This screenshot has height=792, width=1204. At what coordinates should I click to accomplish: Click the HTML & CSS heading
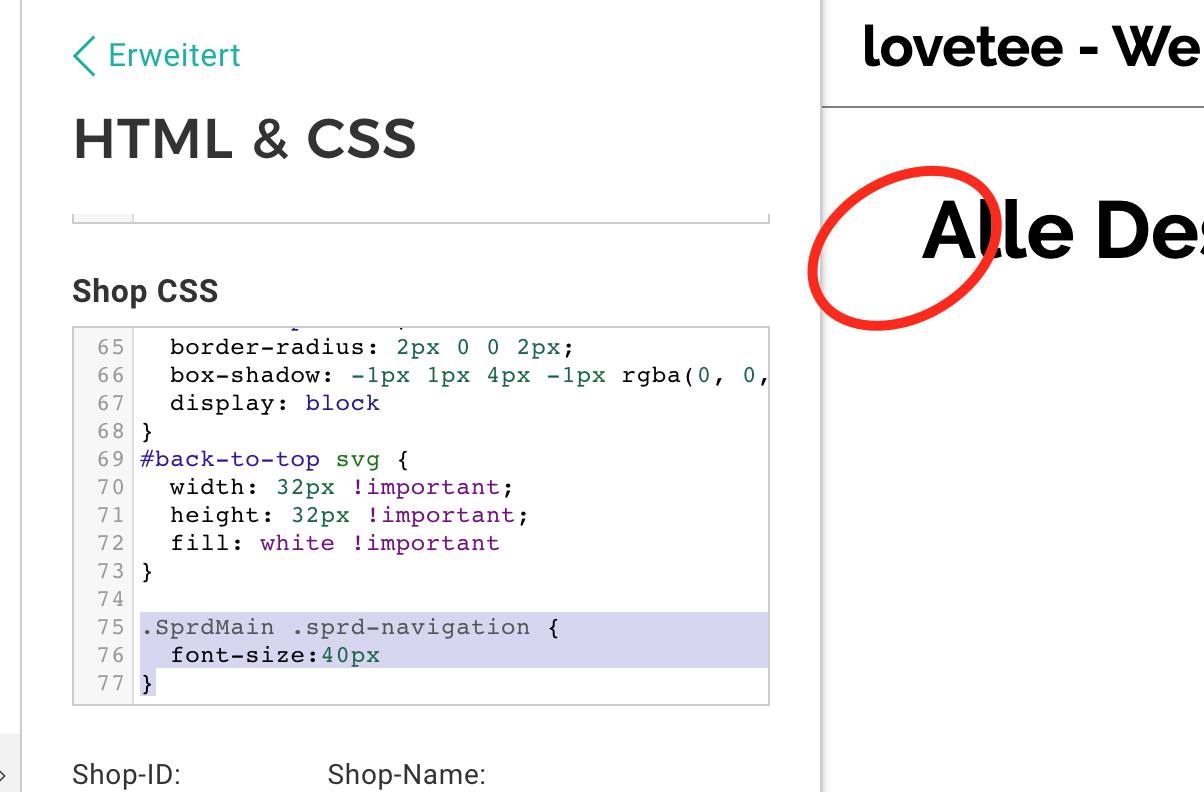(245, 139)
